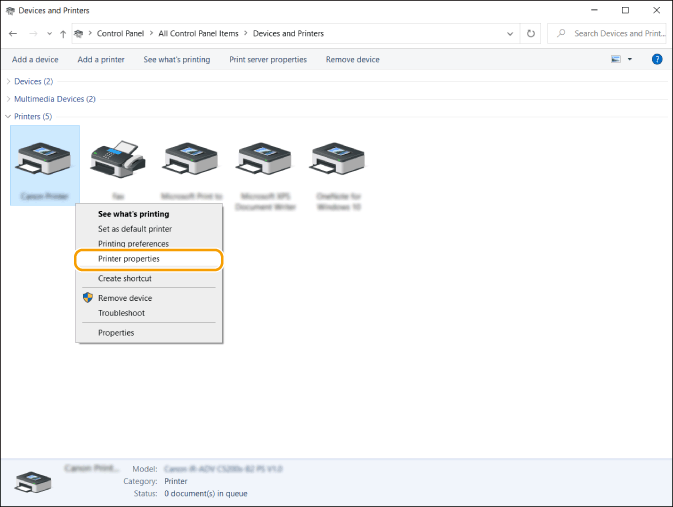This screenshot has width=673, height=507.
Task: Select the OneNote for Windows 10 printer
Action: tap(338, 159)
